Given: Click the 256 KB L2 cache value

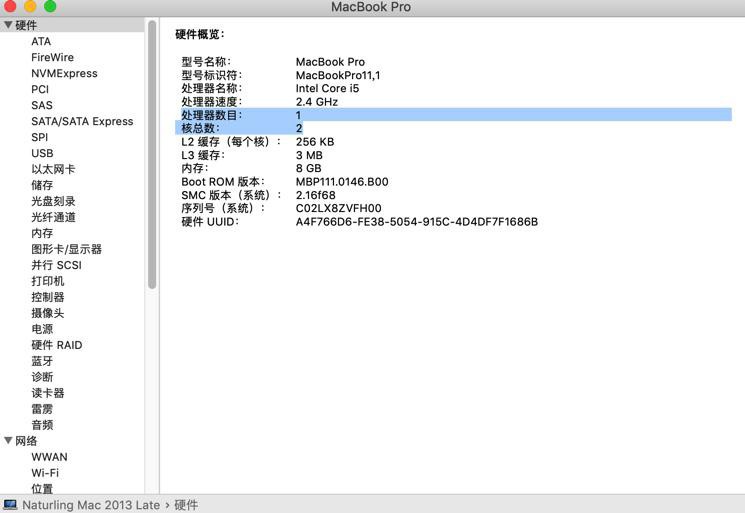Looking at the screenshot, I should point(315,142).
